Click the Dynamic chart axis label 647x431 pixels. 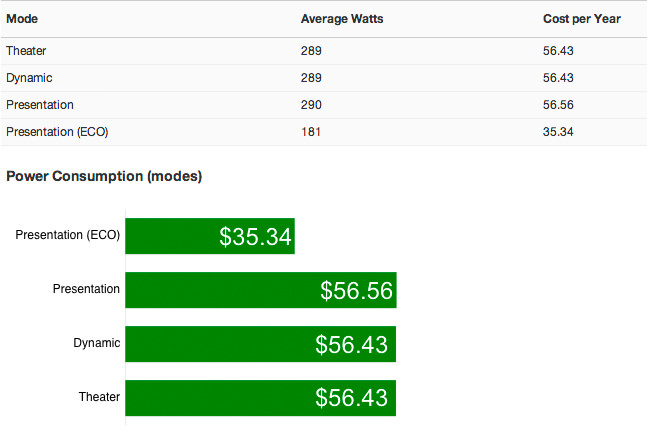[96, 343]
